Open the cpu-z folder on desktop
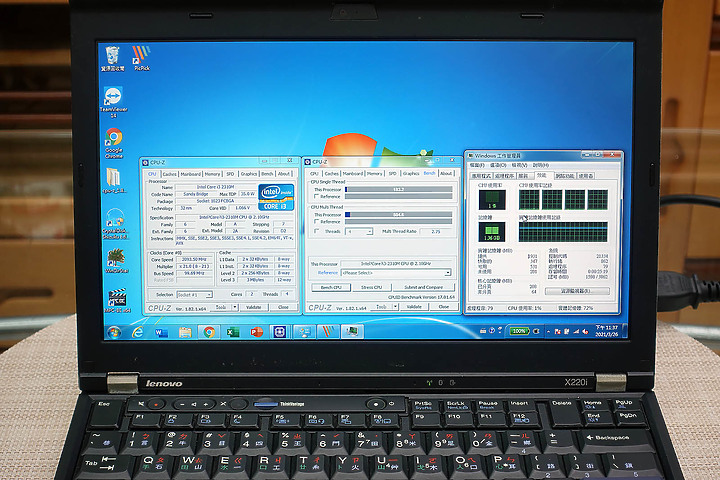The height and width of the screenshot is (480, 720). (113, 181)
